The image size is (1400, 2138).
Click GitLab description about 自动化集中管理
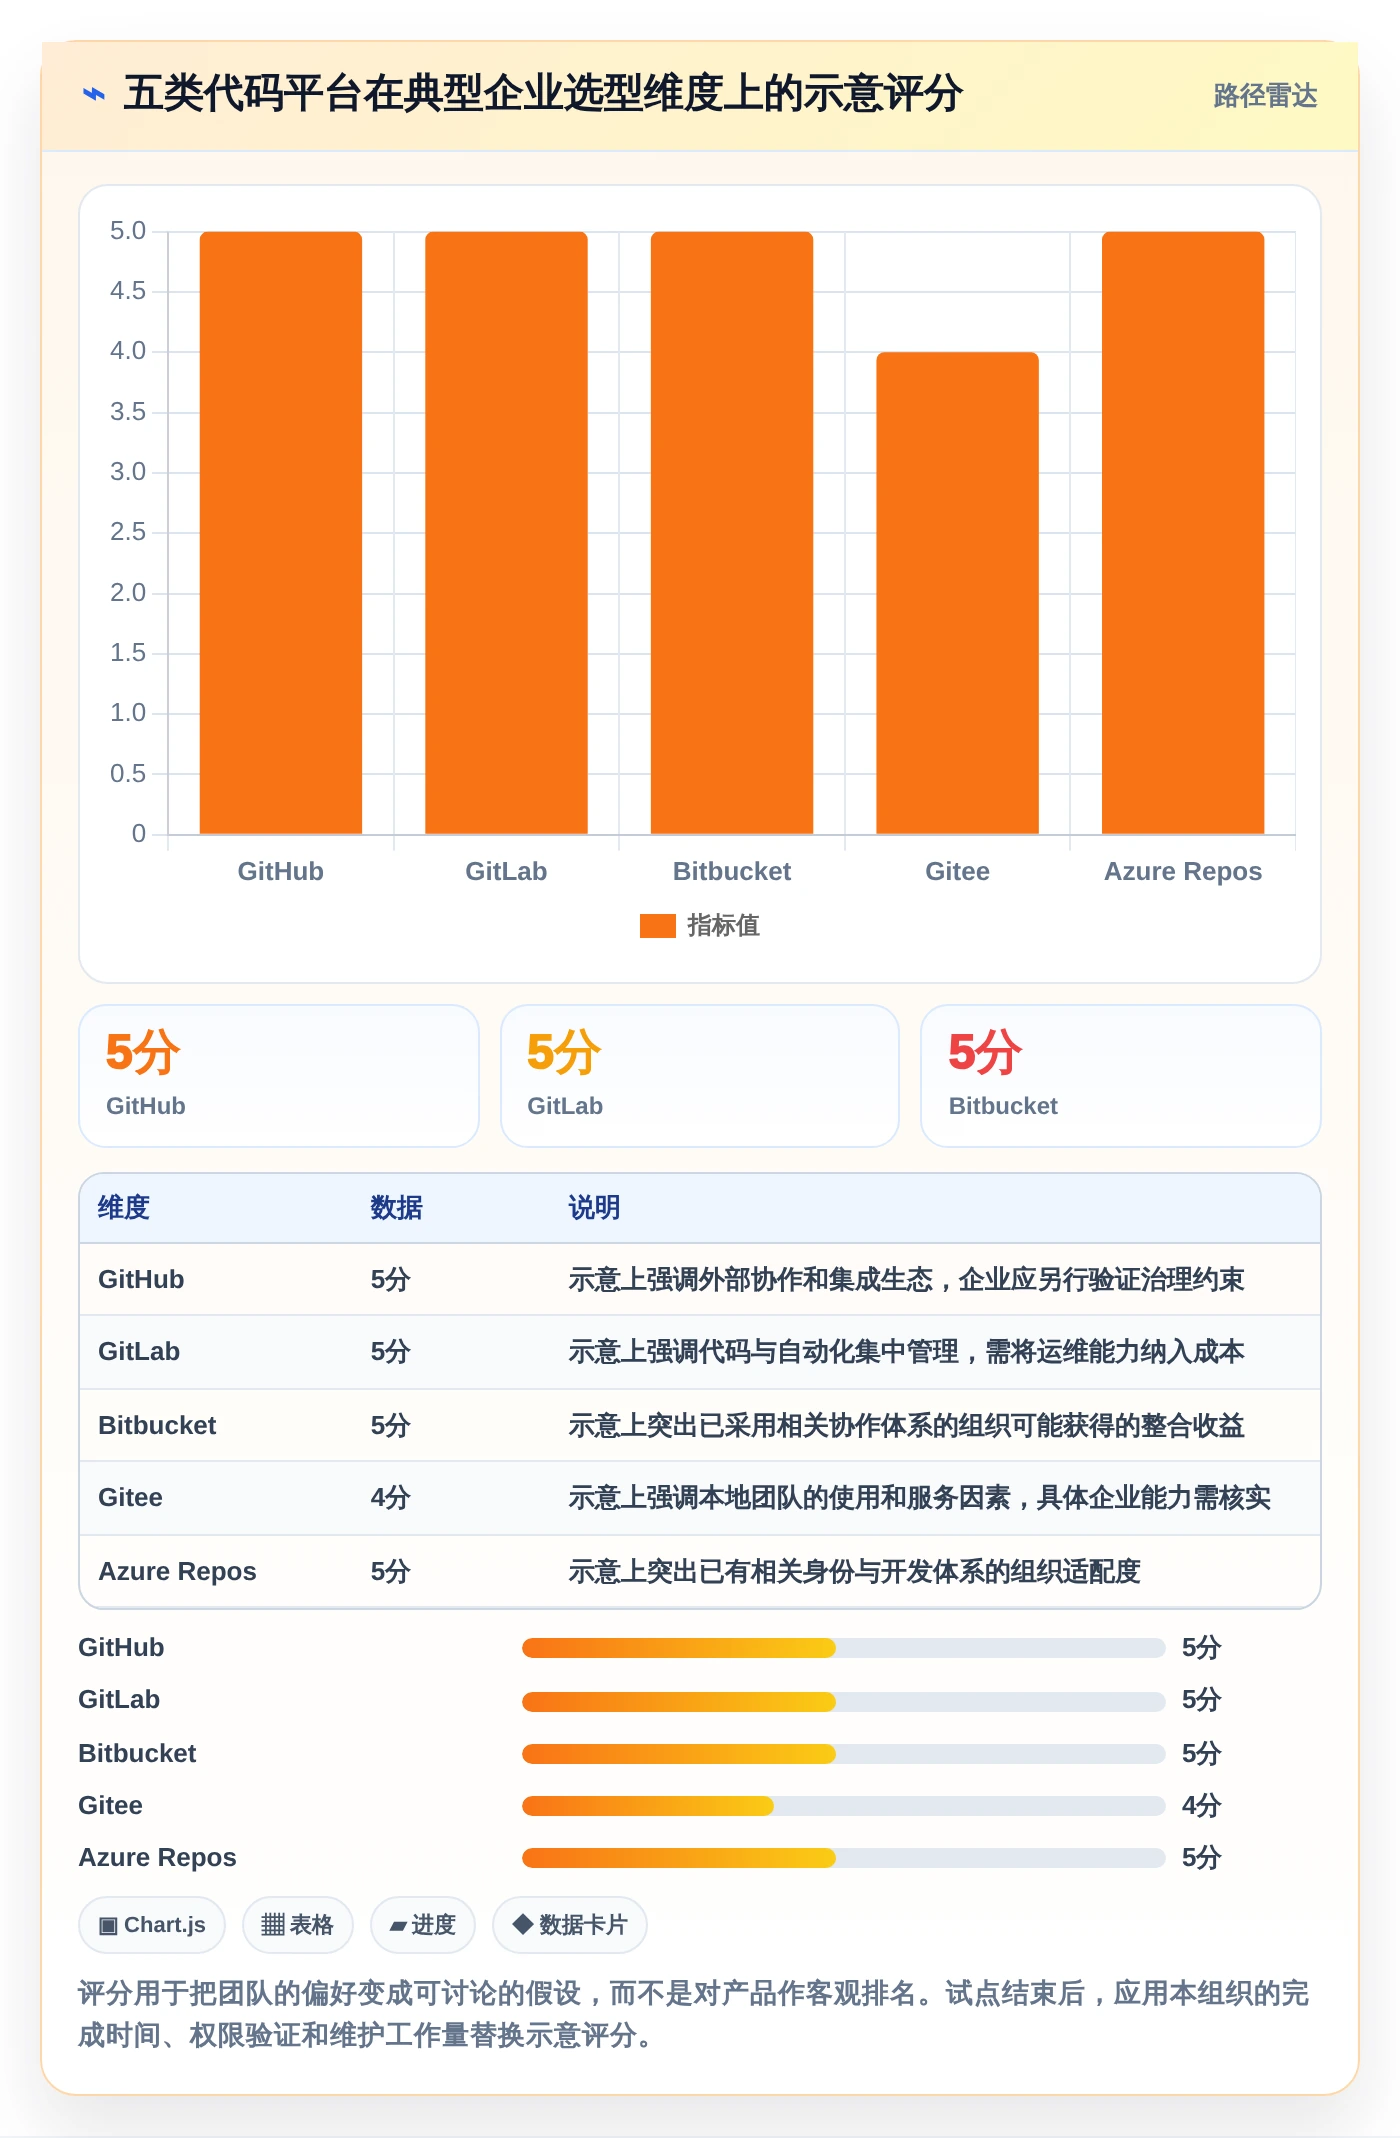[906, 1352]
